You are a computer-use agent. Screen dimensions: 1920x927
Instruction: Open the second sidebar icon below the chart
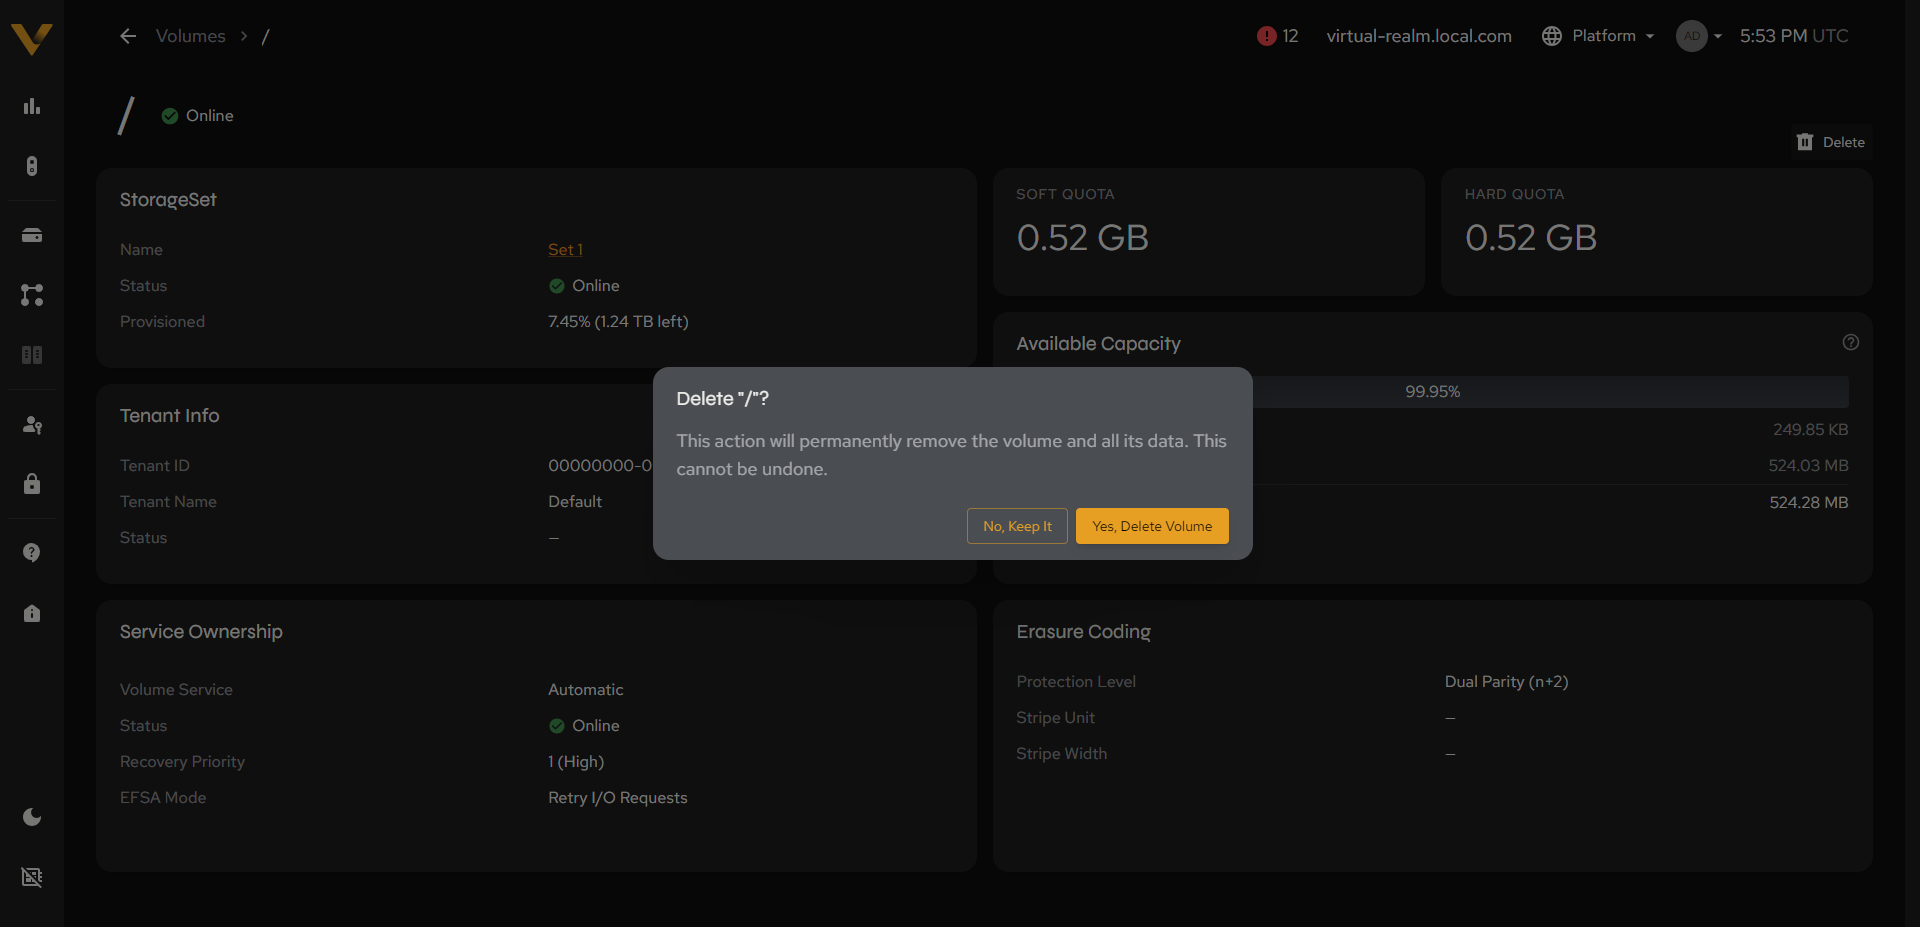(x=32, y=166)
